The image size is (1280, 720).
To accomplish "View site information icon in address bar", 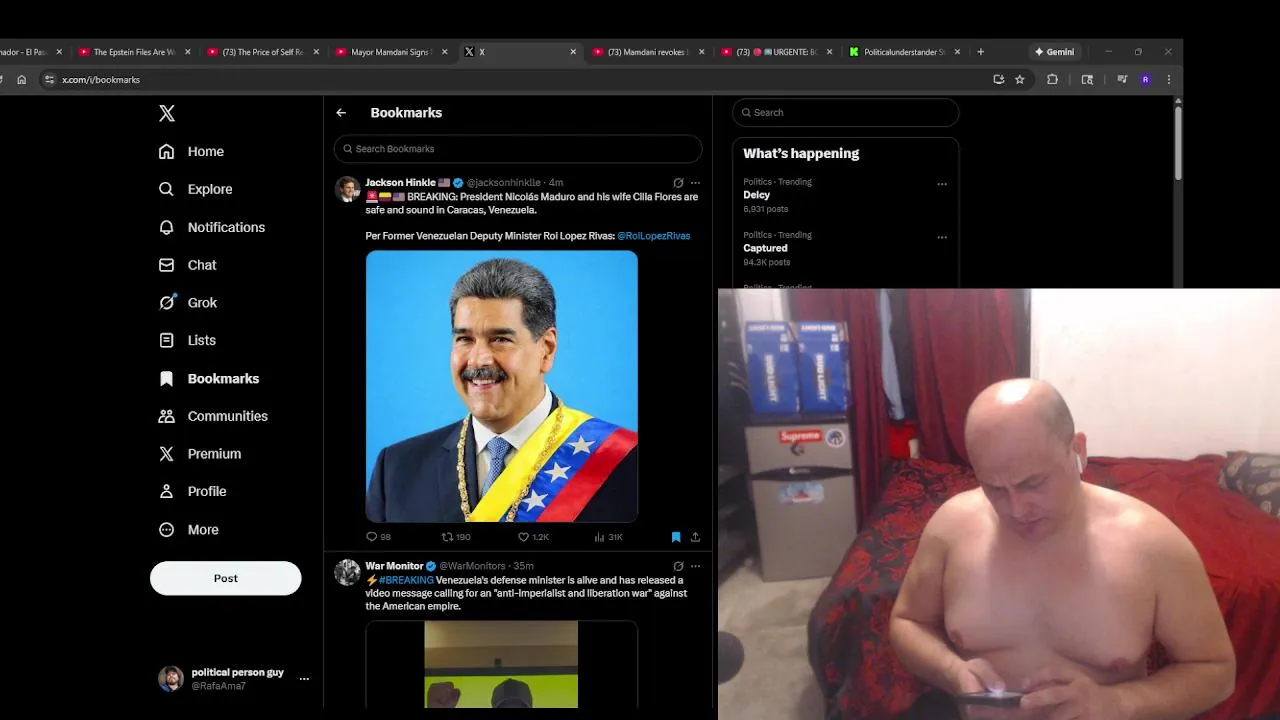I will 49,80.
